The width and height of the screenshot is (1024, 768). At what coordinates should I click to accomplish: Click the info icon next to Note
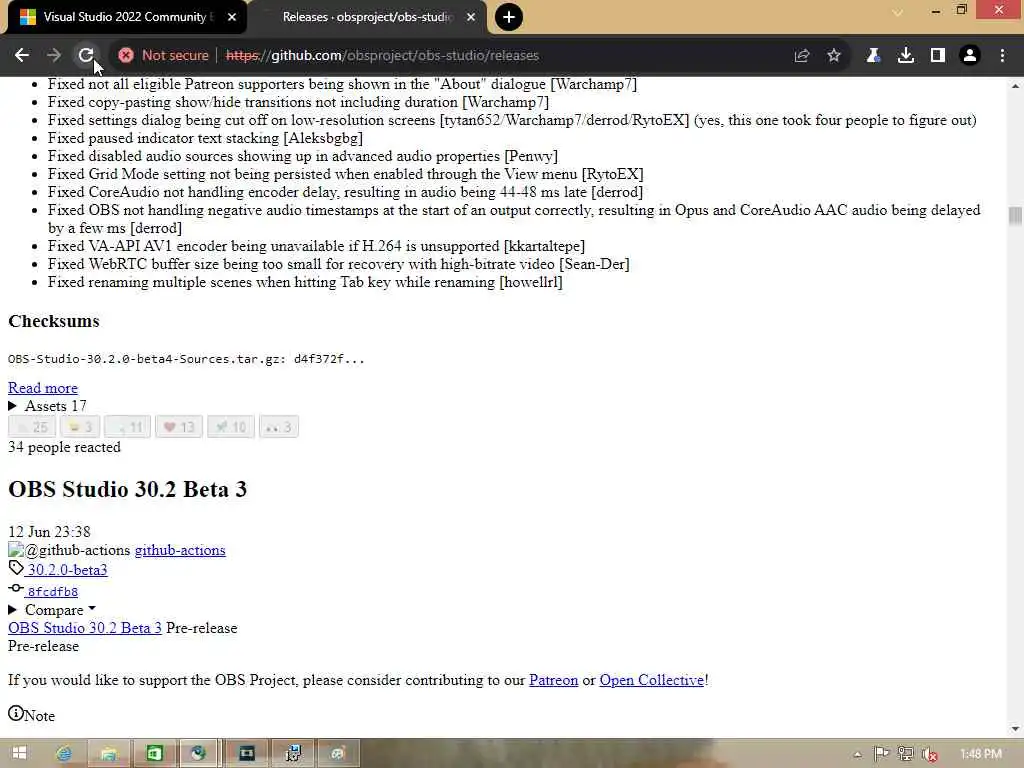[16, 713]
